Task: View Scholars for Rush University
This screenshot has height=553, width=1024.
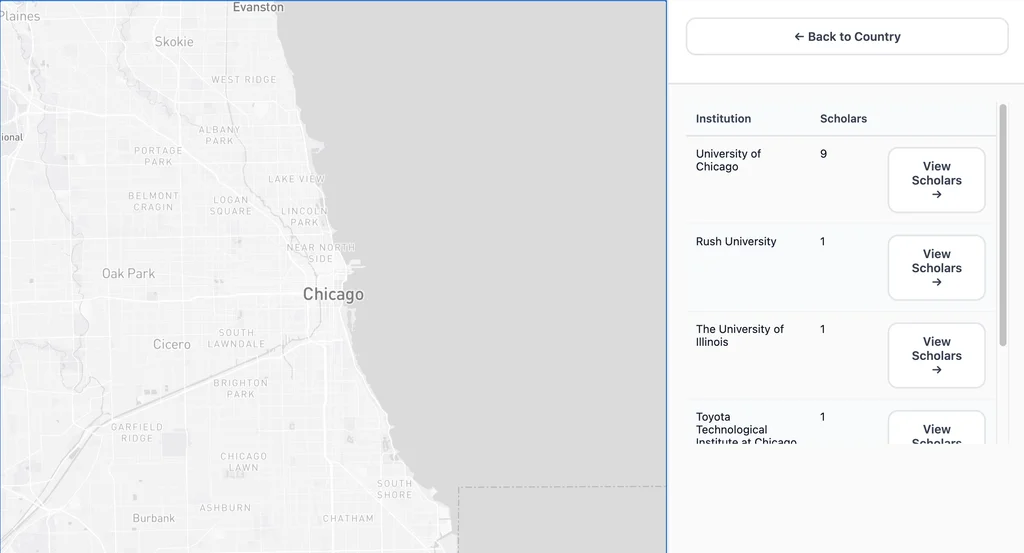Action: pos(936,268)
